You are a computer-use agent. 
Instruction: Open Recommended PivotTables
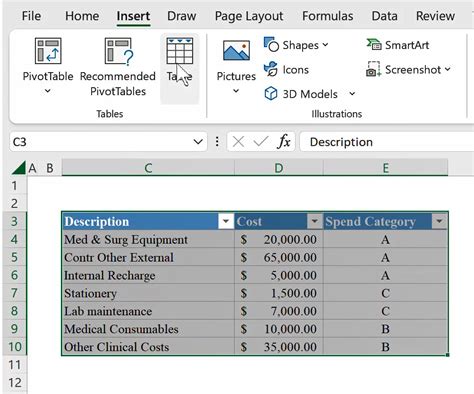coord(118,67)
